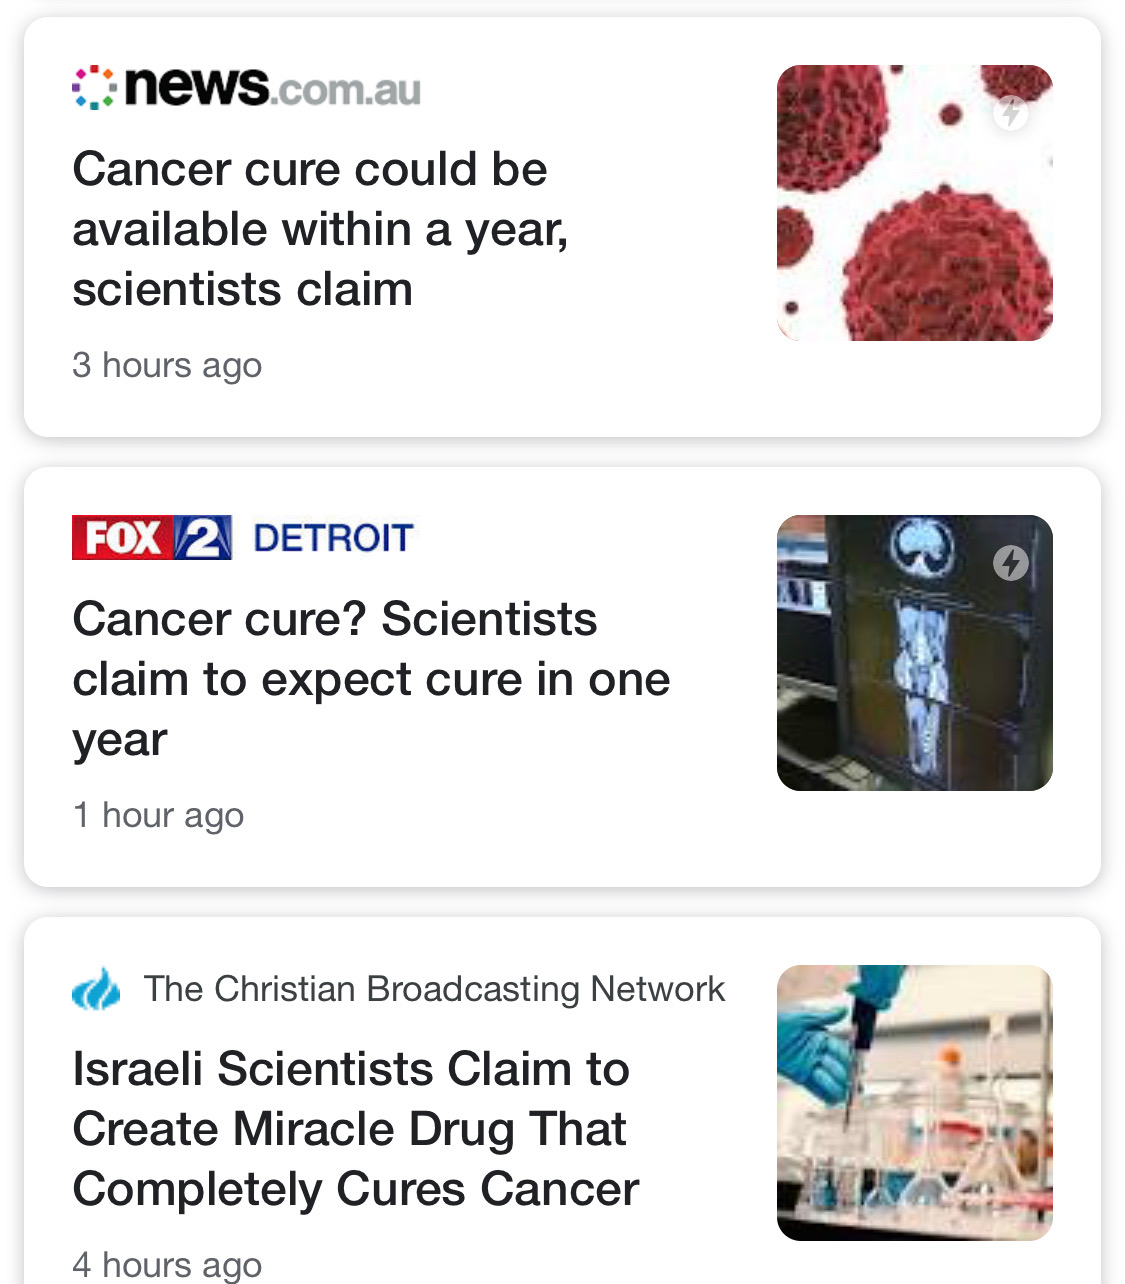Click the '1 hour ago' timestamp
Screen dimensions: 1125x1284
[158, 815]
